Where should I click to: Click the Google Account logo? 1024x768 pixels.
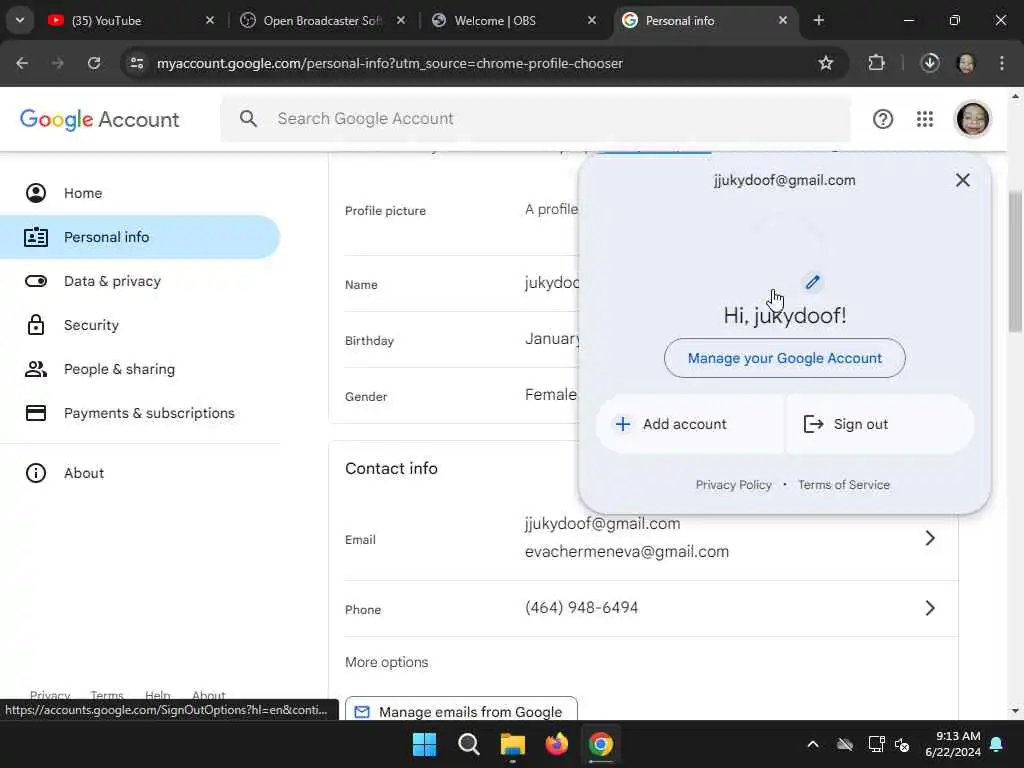pos(99,120)
